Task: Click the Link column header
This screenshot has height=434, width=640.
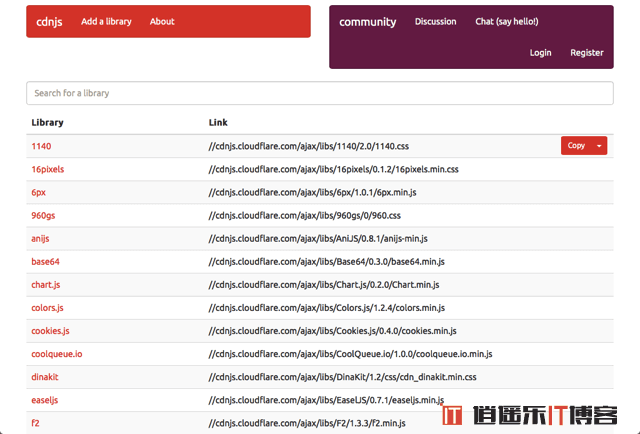Action: coord(218,122)
